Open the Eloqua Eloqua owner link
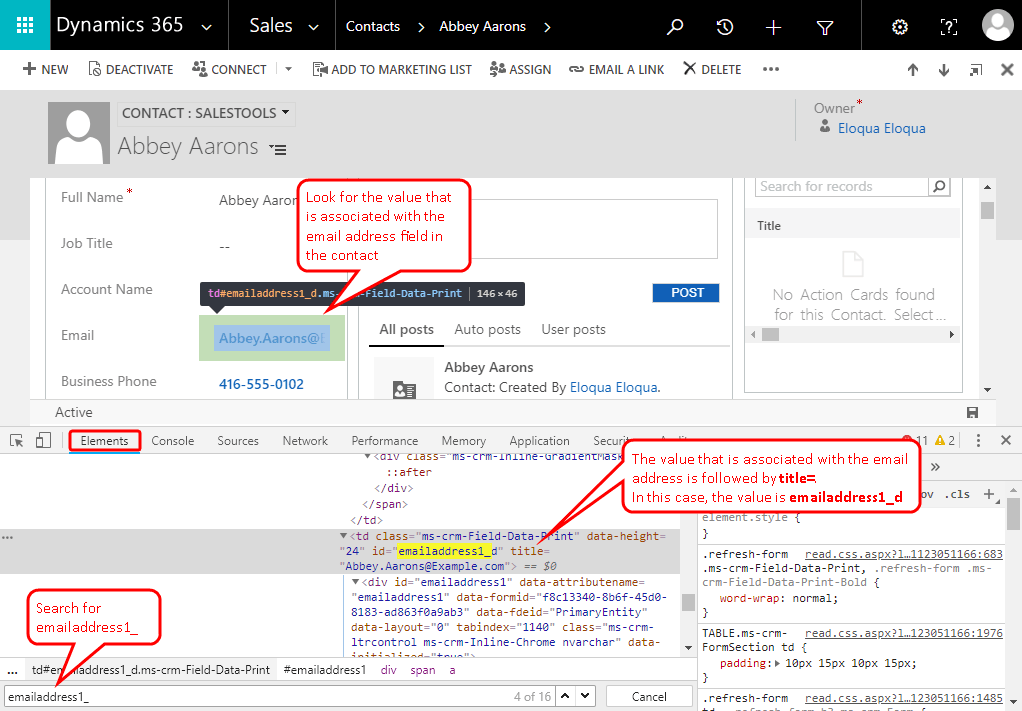This screenshot has height=711, width=1022. tap(881, 128)
